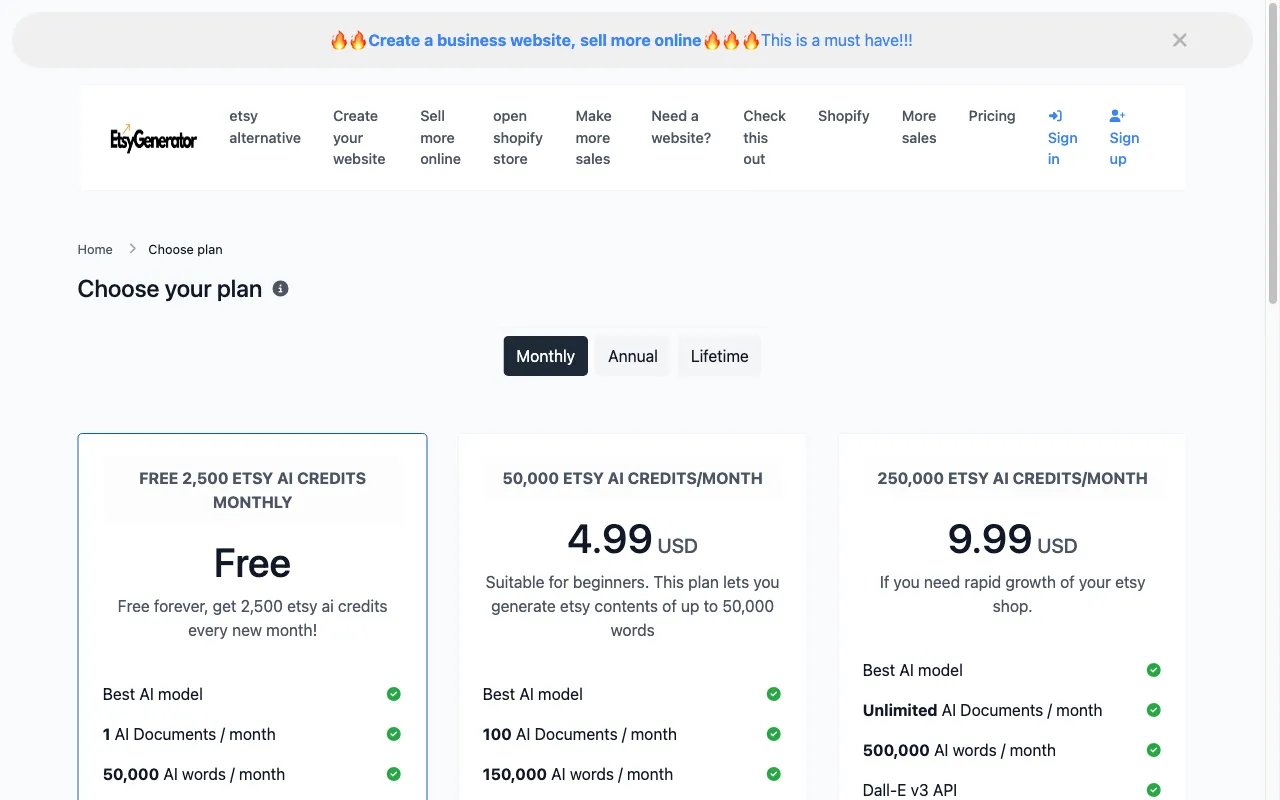
Task: Click green check beside Dall-E v3 API
Action: click(1154, 790)
